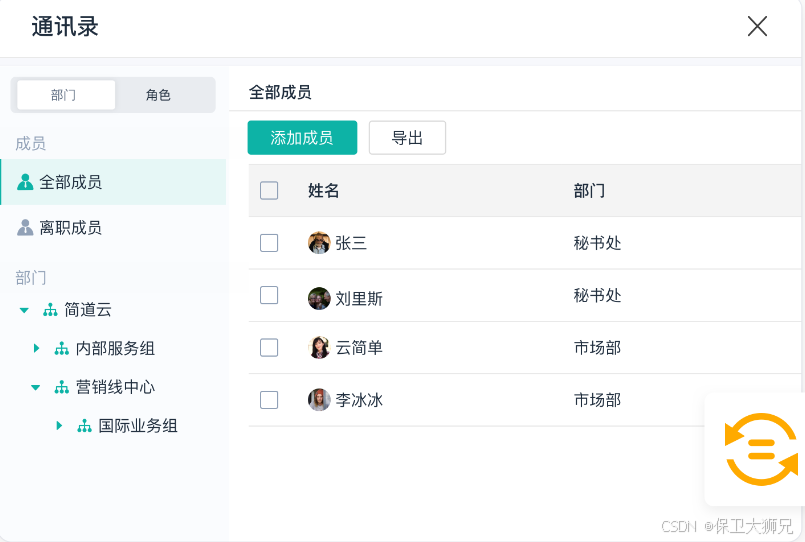Click 李冰冰's avatar picture

(319, 400)
